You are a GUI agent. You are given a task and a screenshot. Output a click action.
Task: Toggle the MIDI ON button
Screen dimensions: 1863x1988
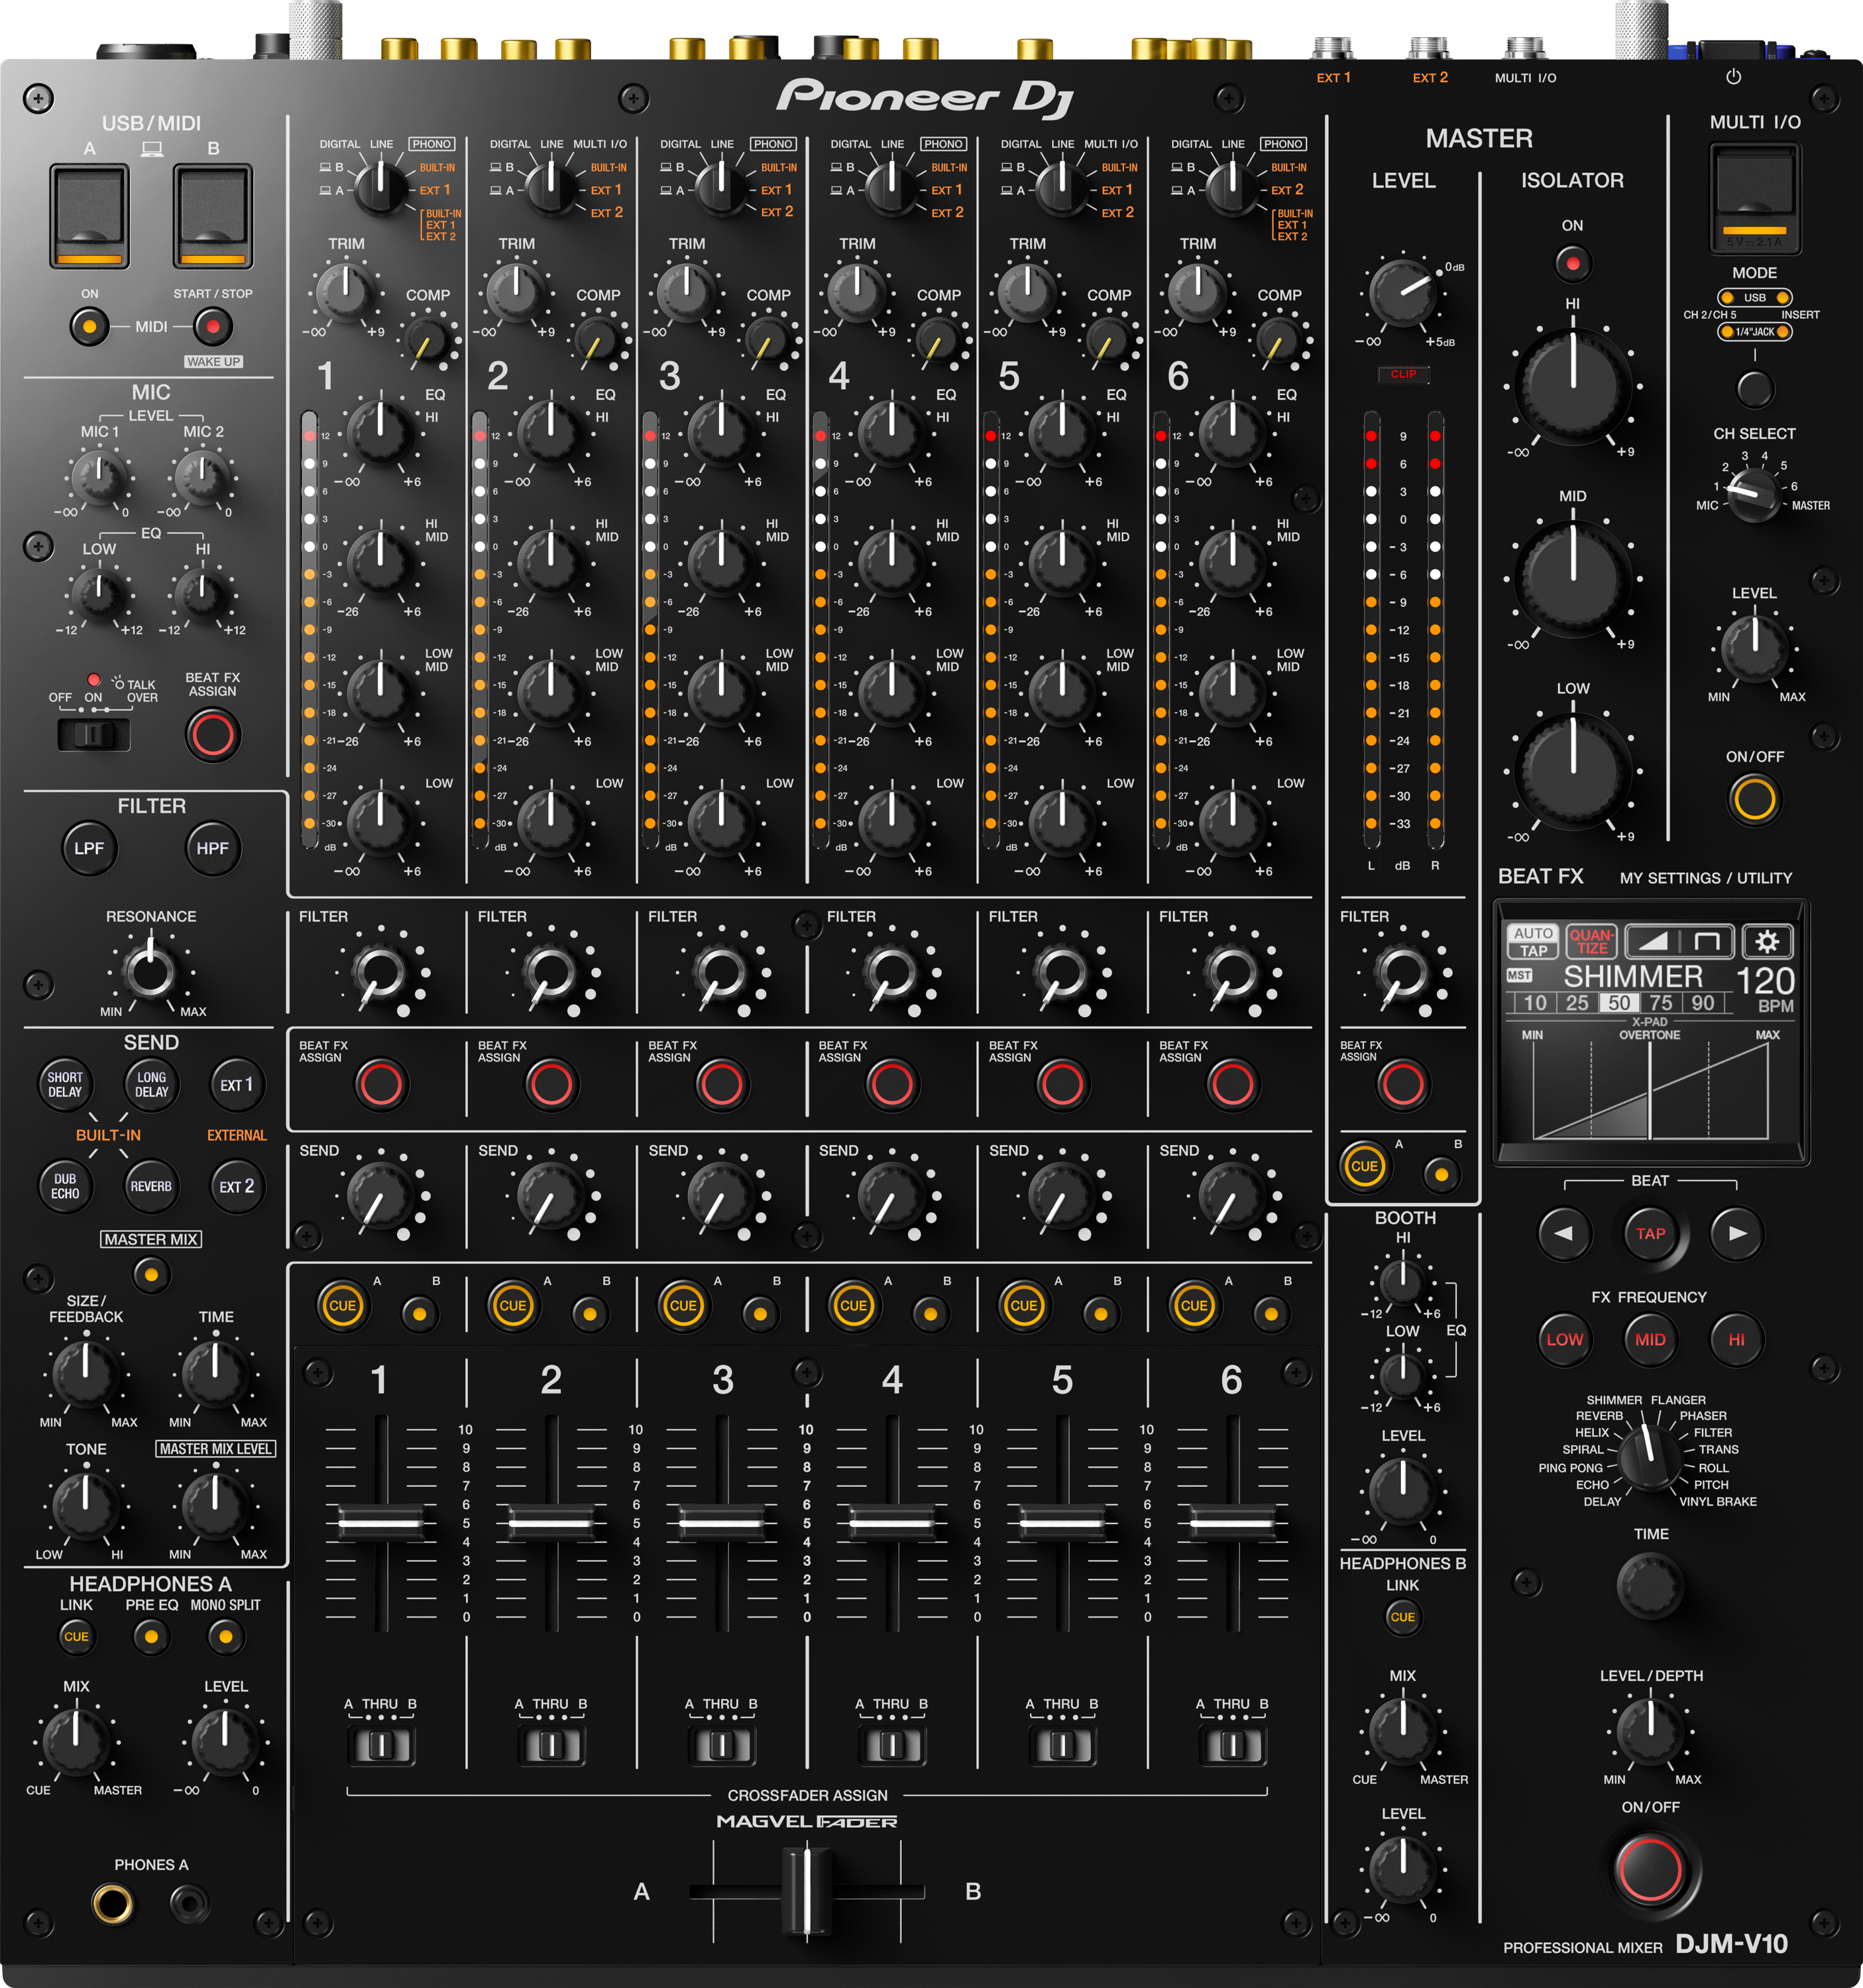(89, 326)
